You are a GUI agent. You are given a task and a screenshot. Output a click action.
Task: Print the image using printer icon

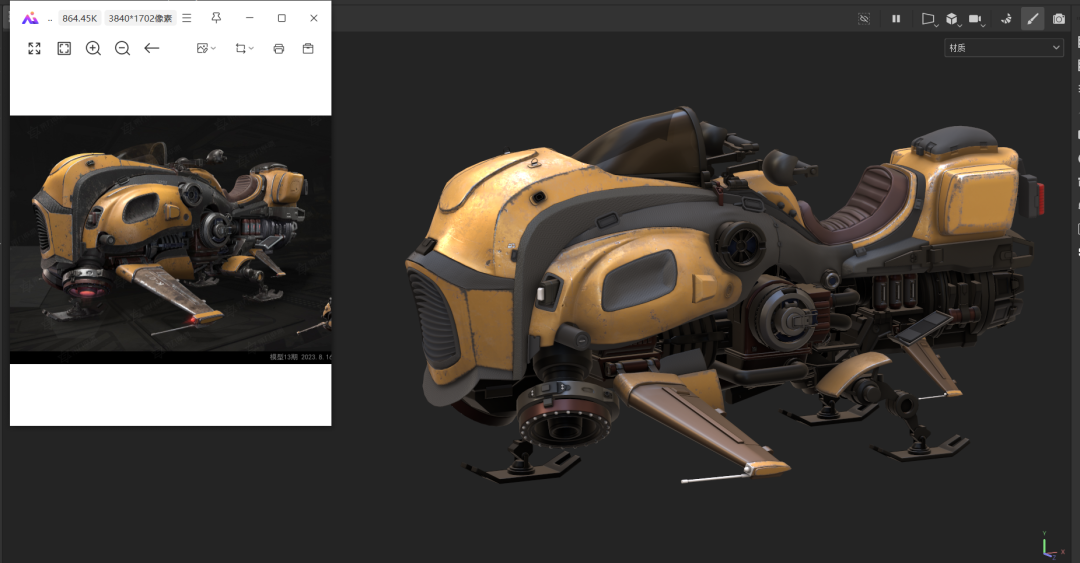point(279,48)
